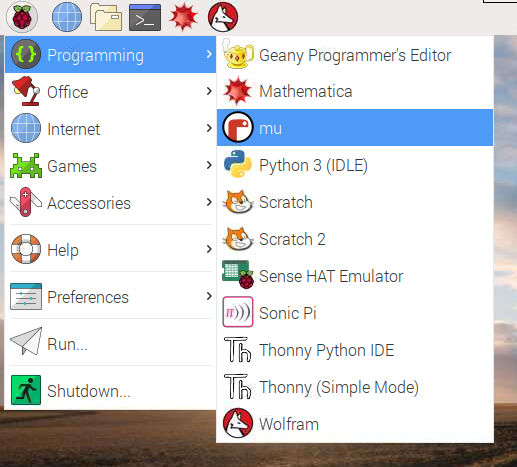Screen dimensions: 517x467
Task: Click the Wolfram wolf icon in submenu
Action: click(x=238, y=423)
